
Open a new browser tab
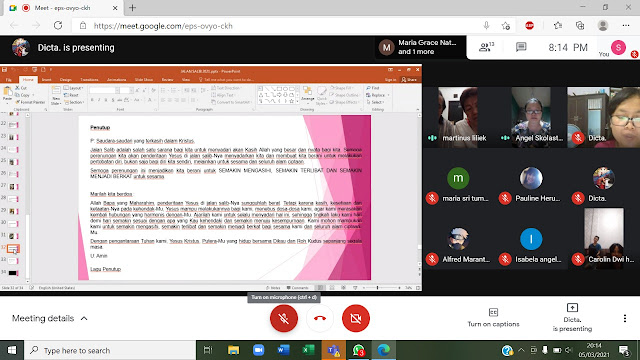[x=132, y=8]
